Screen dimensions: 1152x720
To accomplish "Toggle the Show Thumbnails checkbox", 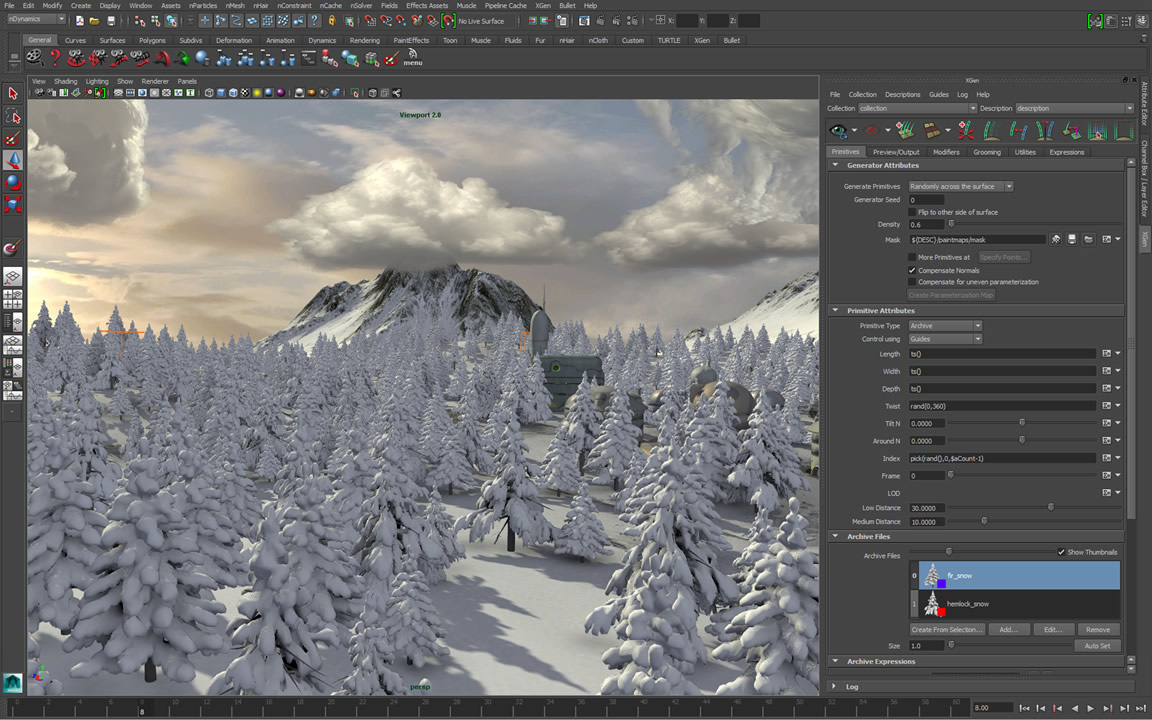I will pos(1061,552).
